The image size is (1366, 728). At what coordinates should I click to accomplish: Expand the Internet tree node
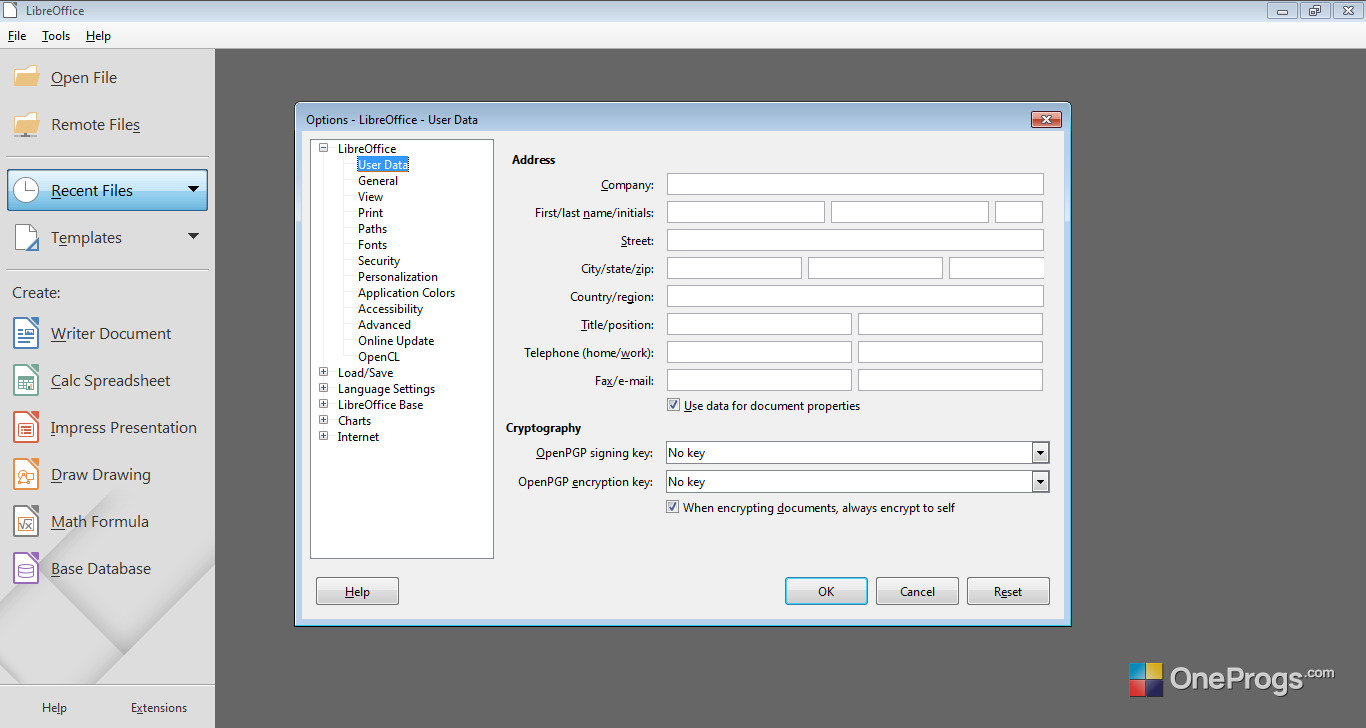[x=323, y=436]
